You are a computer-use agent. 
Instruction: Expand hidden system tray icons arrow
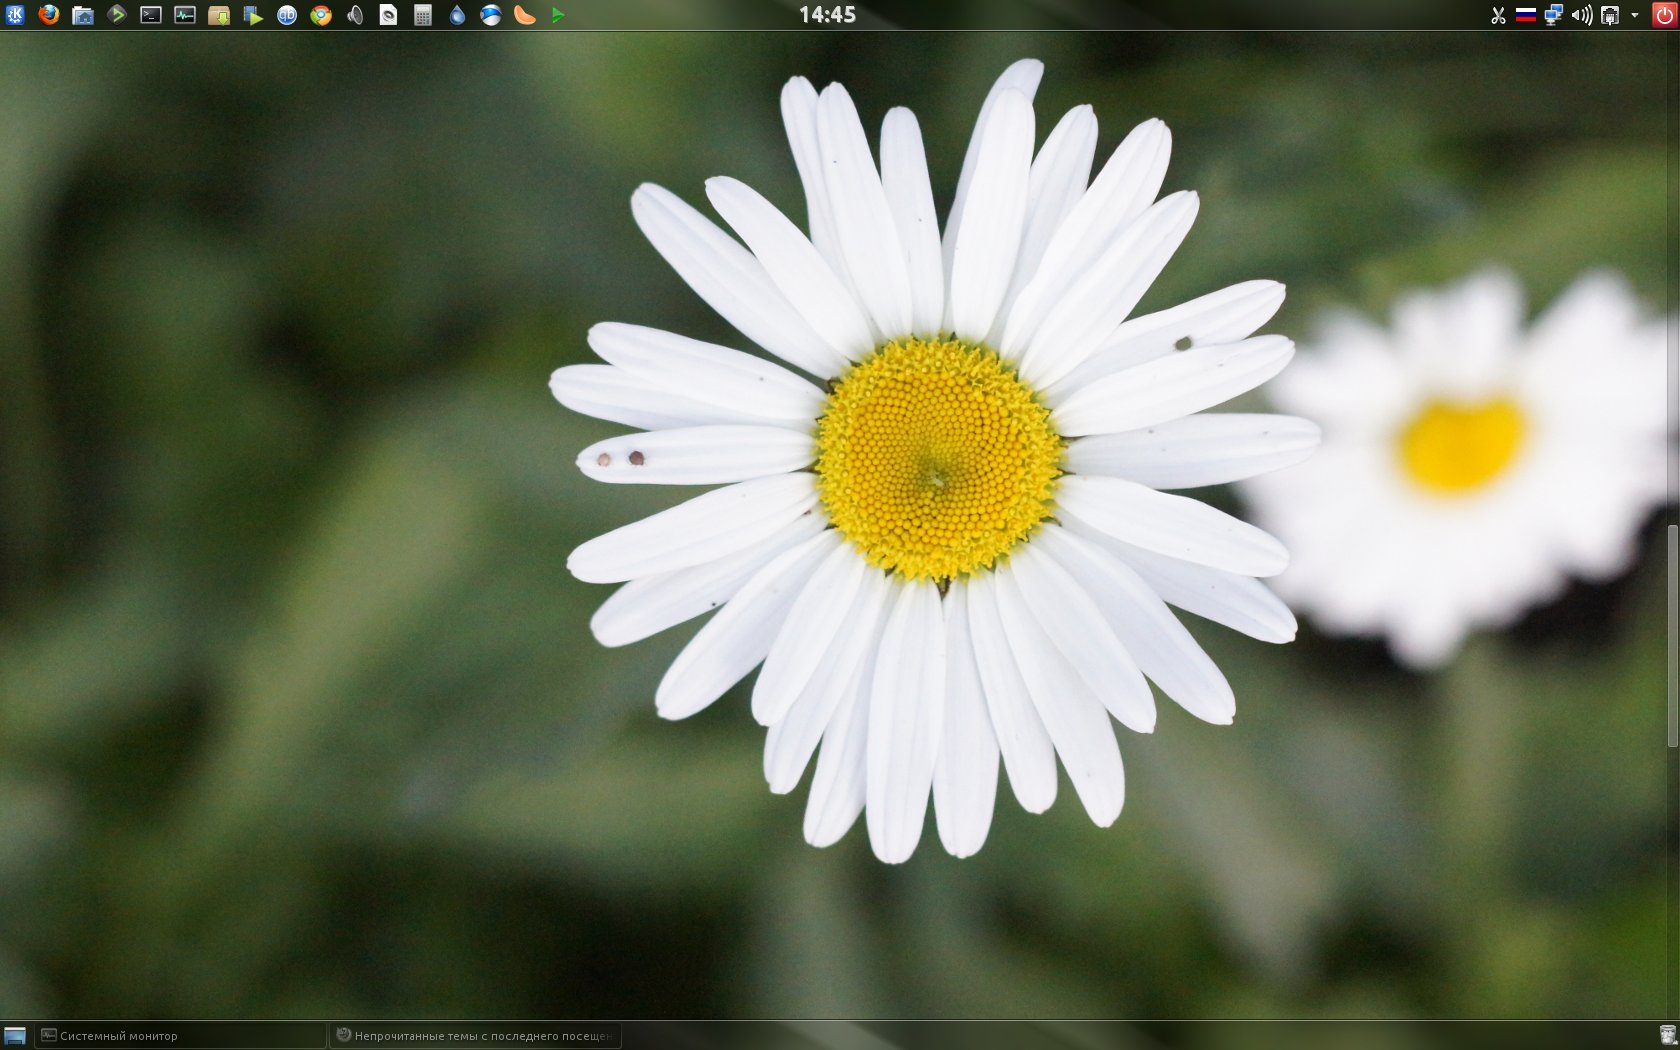point(1635,15)
